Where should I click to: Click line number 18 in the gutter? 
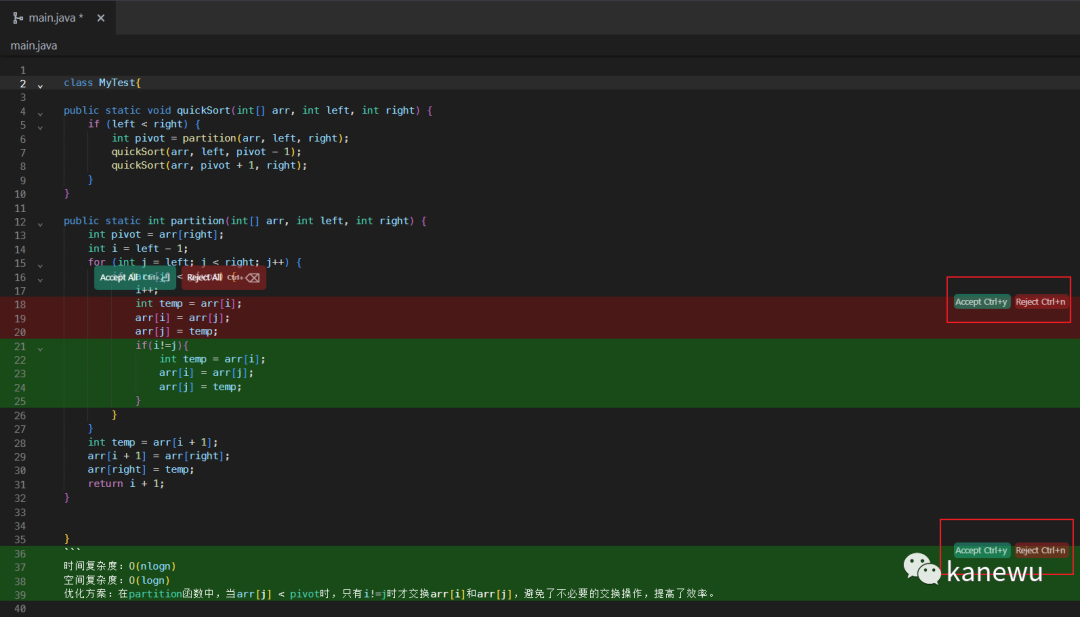[20, 303]
